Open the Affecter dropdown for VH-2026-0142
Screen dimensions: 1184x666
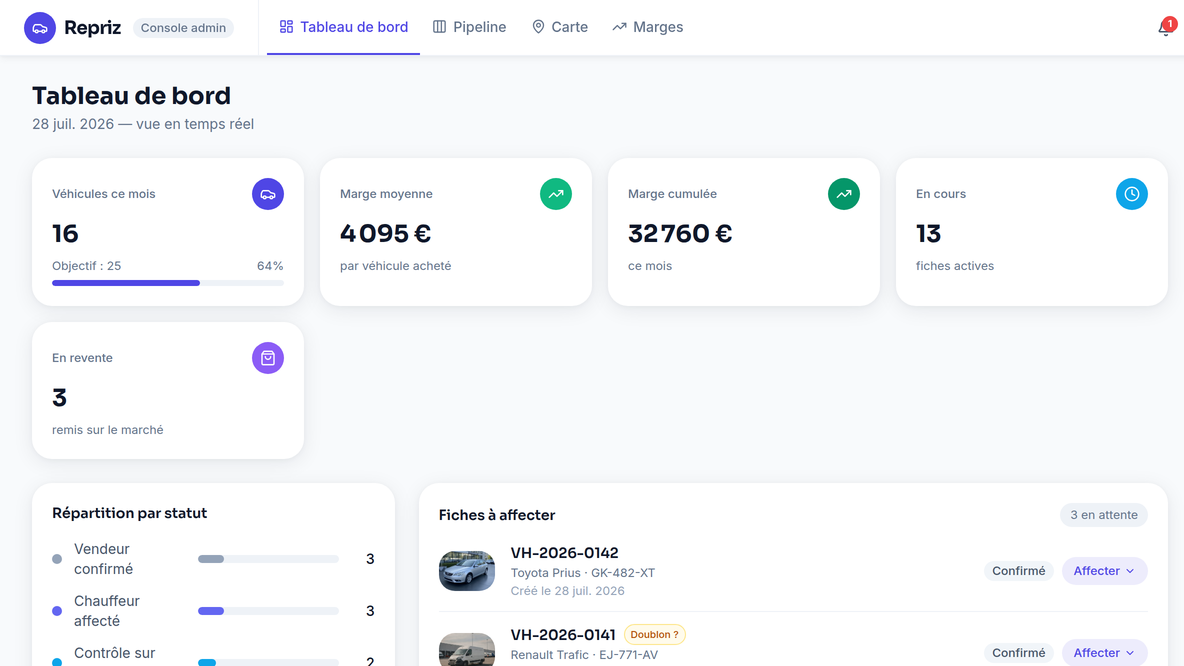point(1105,571)
